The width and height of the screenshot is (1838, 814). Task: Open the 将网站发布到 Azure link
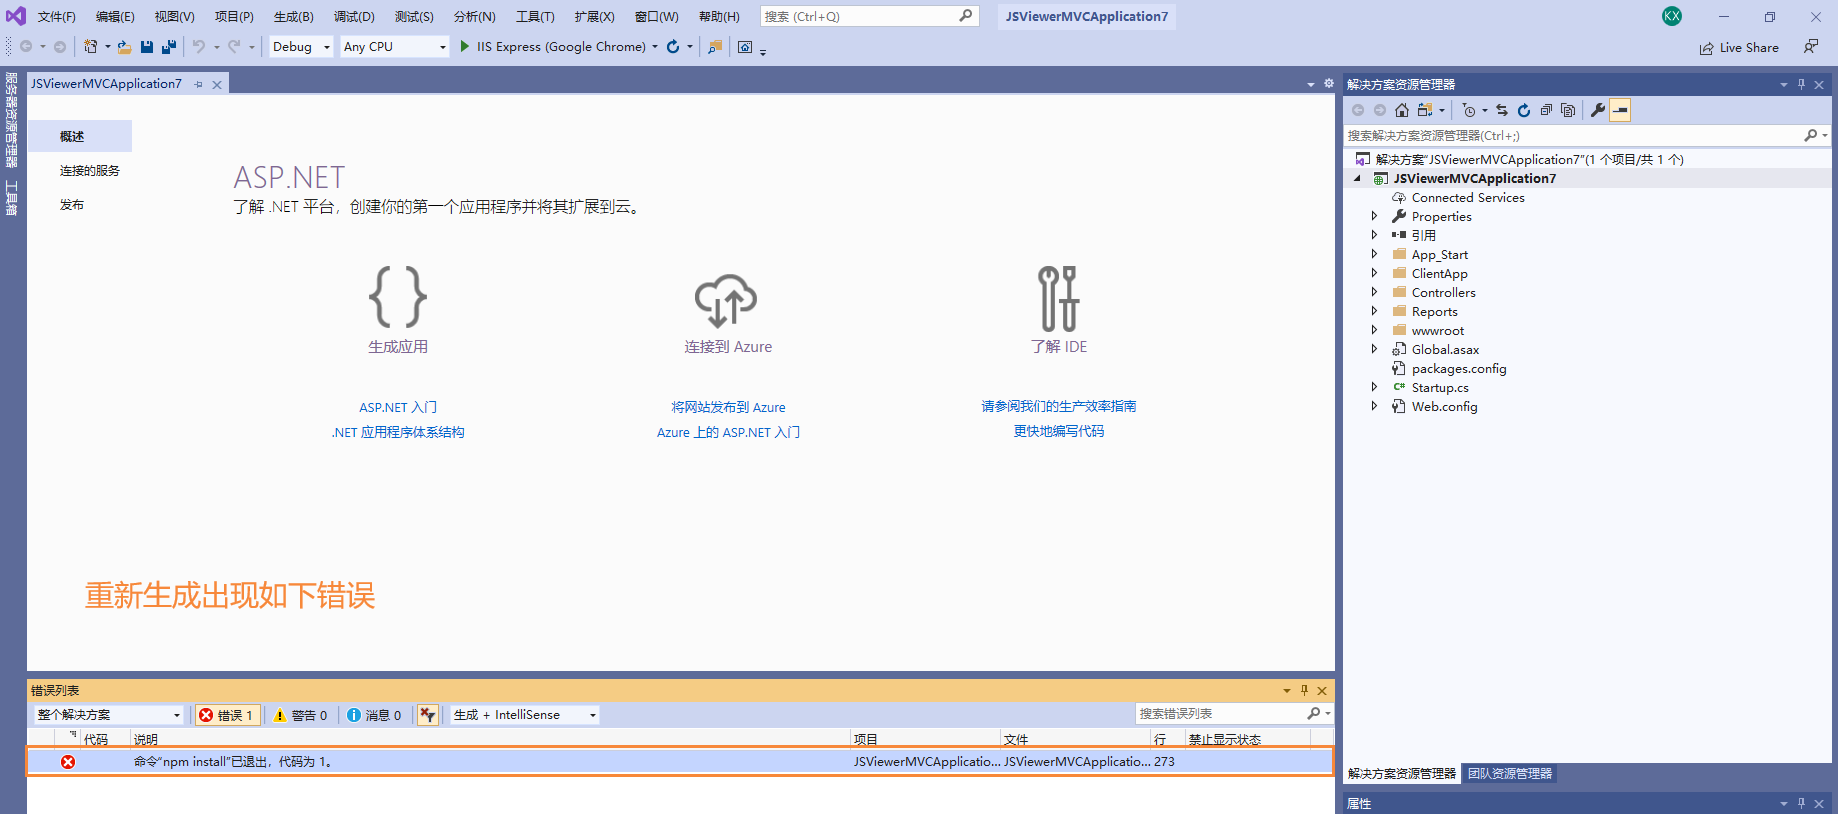pyautogui.click(x=728, y=407)
